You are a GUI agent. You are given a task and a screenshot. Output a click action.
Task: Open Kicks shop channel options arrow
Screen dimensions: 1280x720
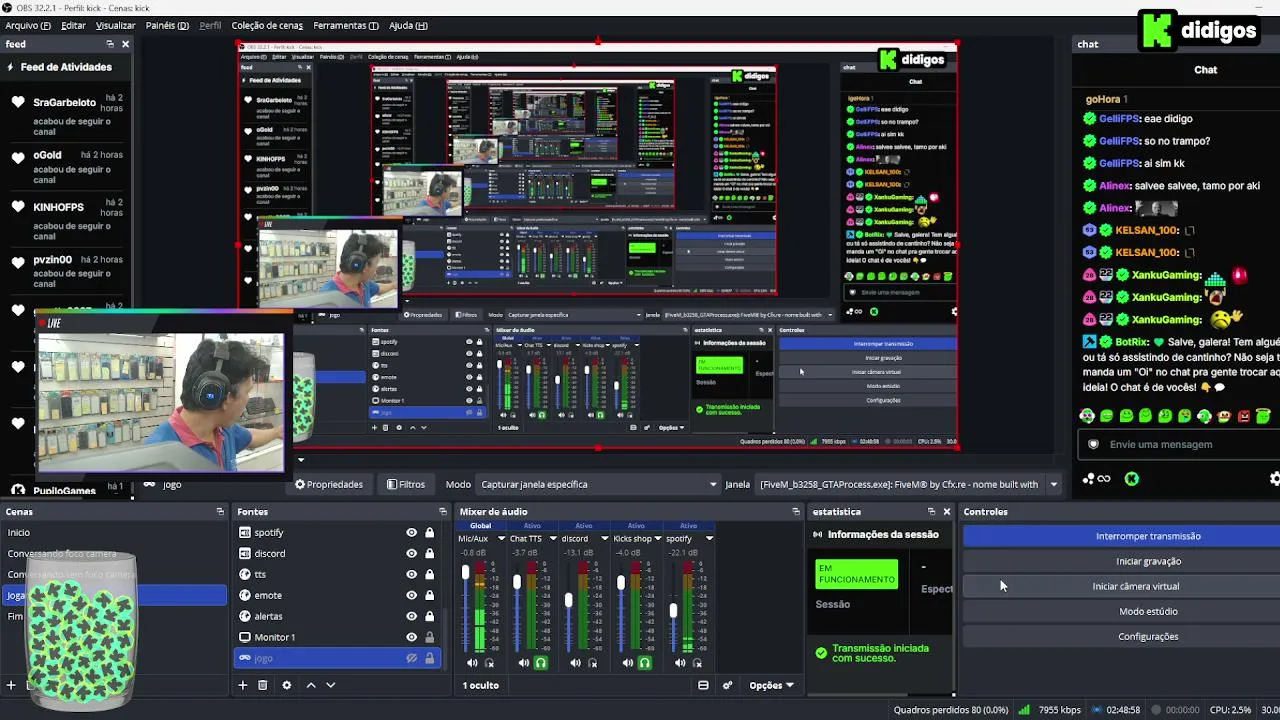(657, 538)
